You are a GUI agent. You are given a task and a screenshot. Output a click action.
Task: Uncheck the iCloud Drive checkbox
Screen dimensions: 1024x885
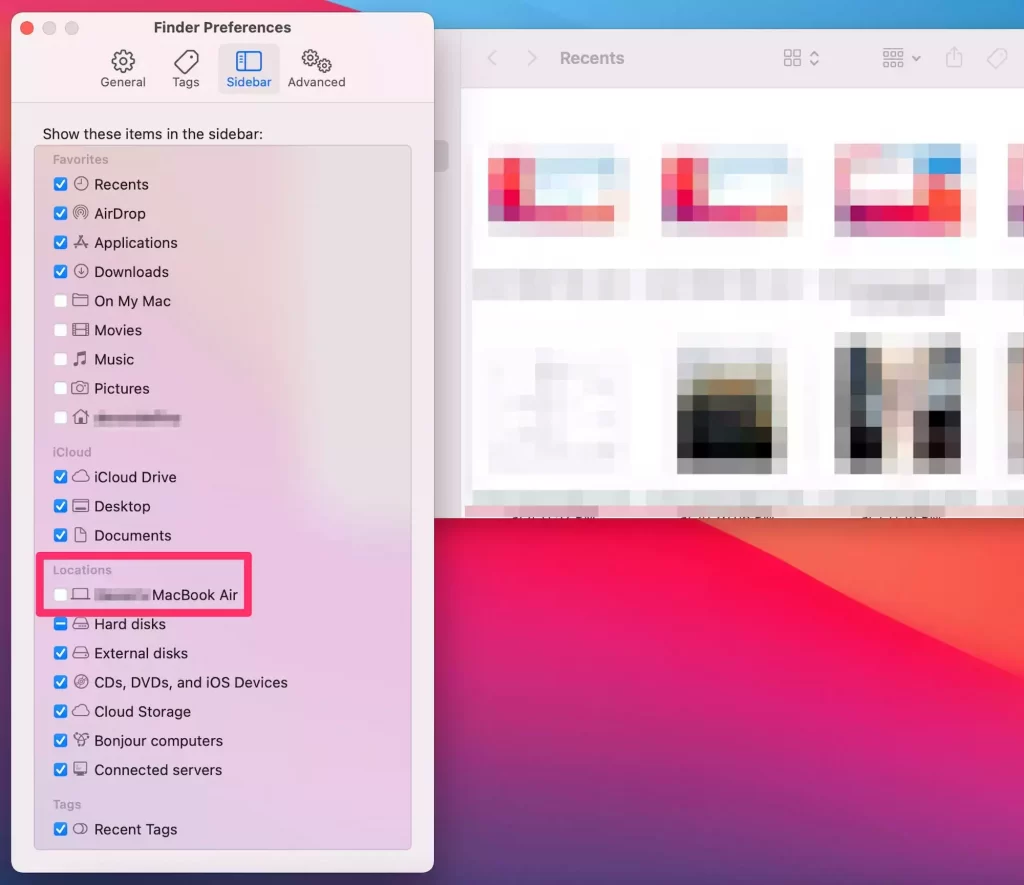(x=60, y=478)
